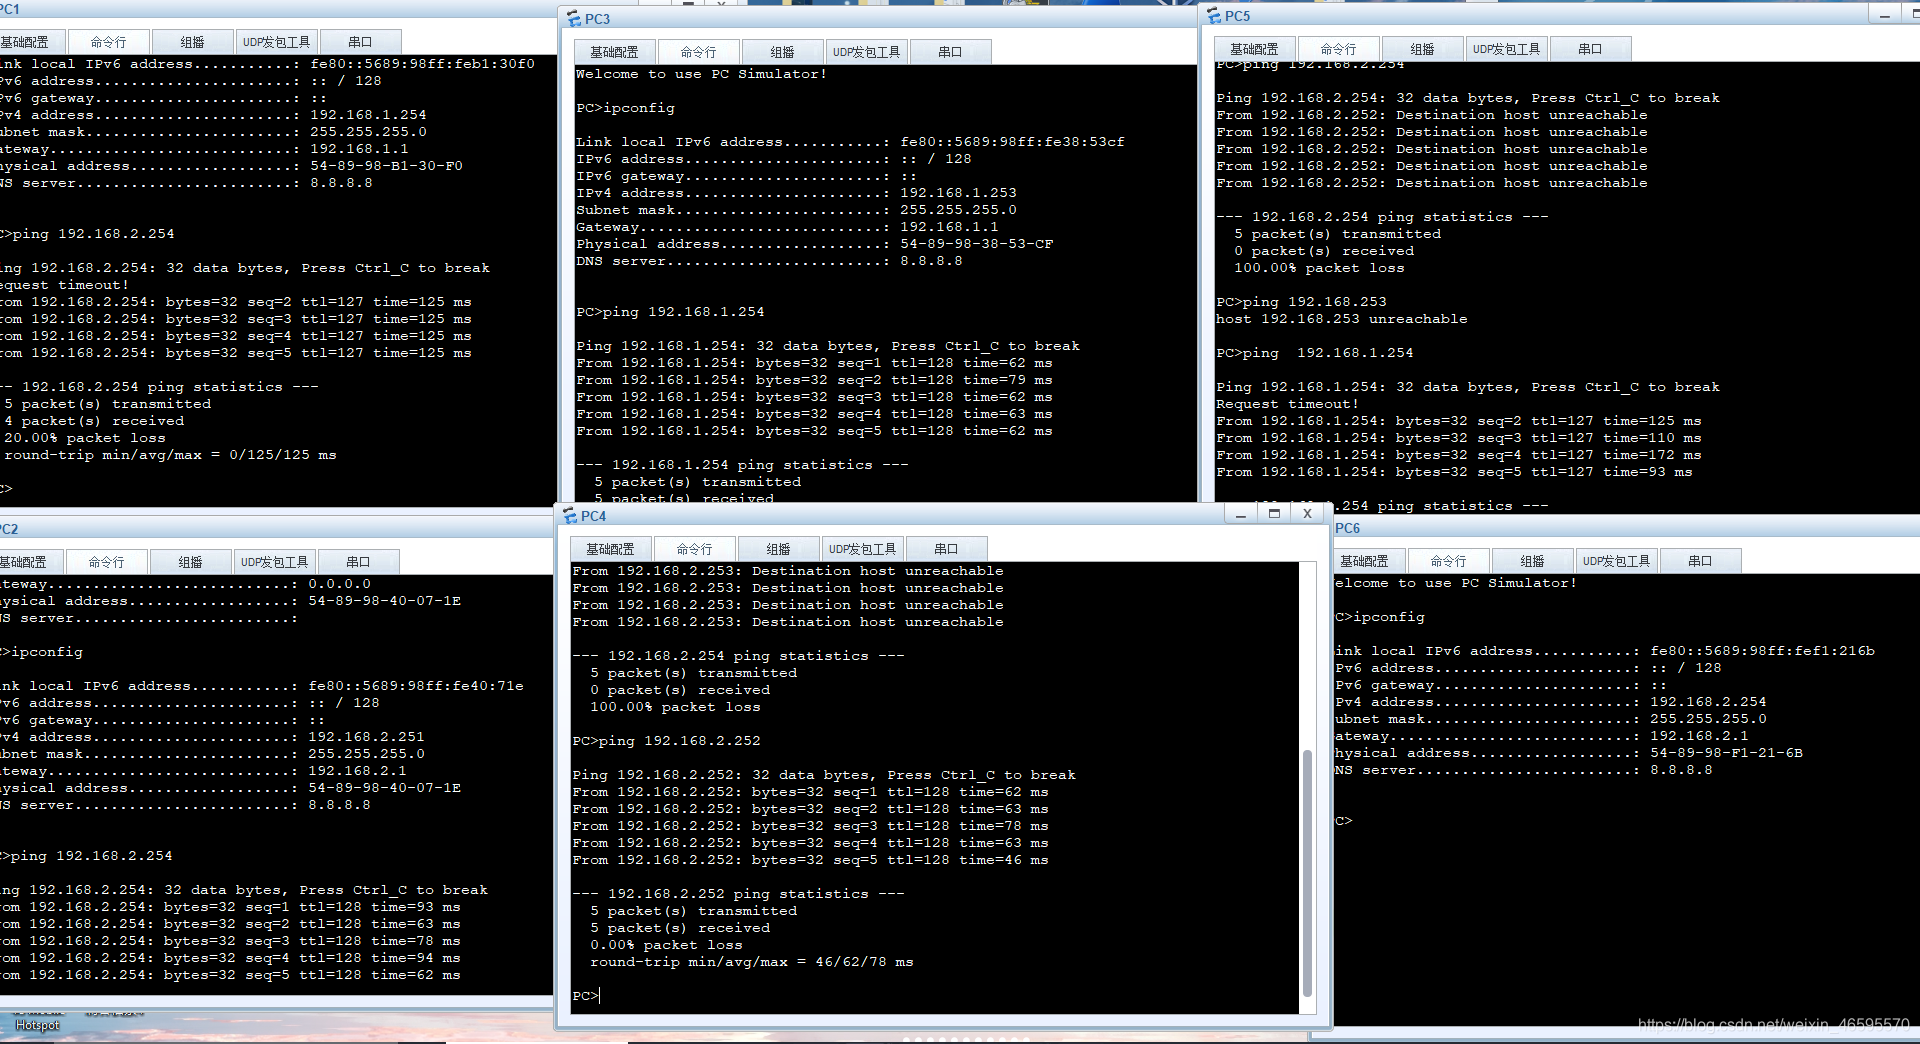Open 组播 tab in PC6 window
Screen dimensions: 1920x1044
point(1533,561)
